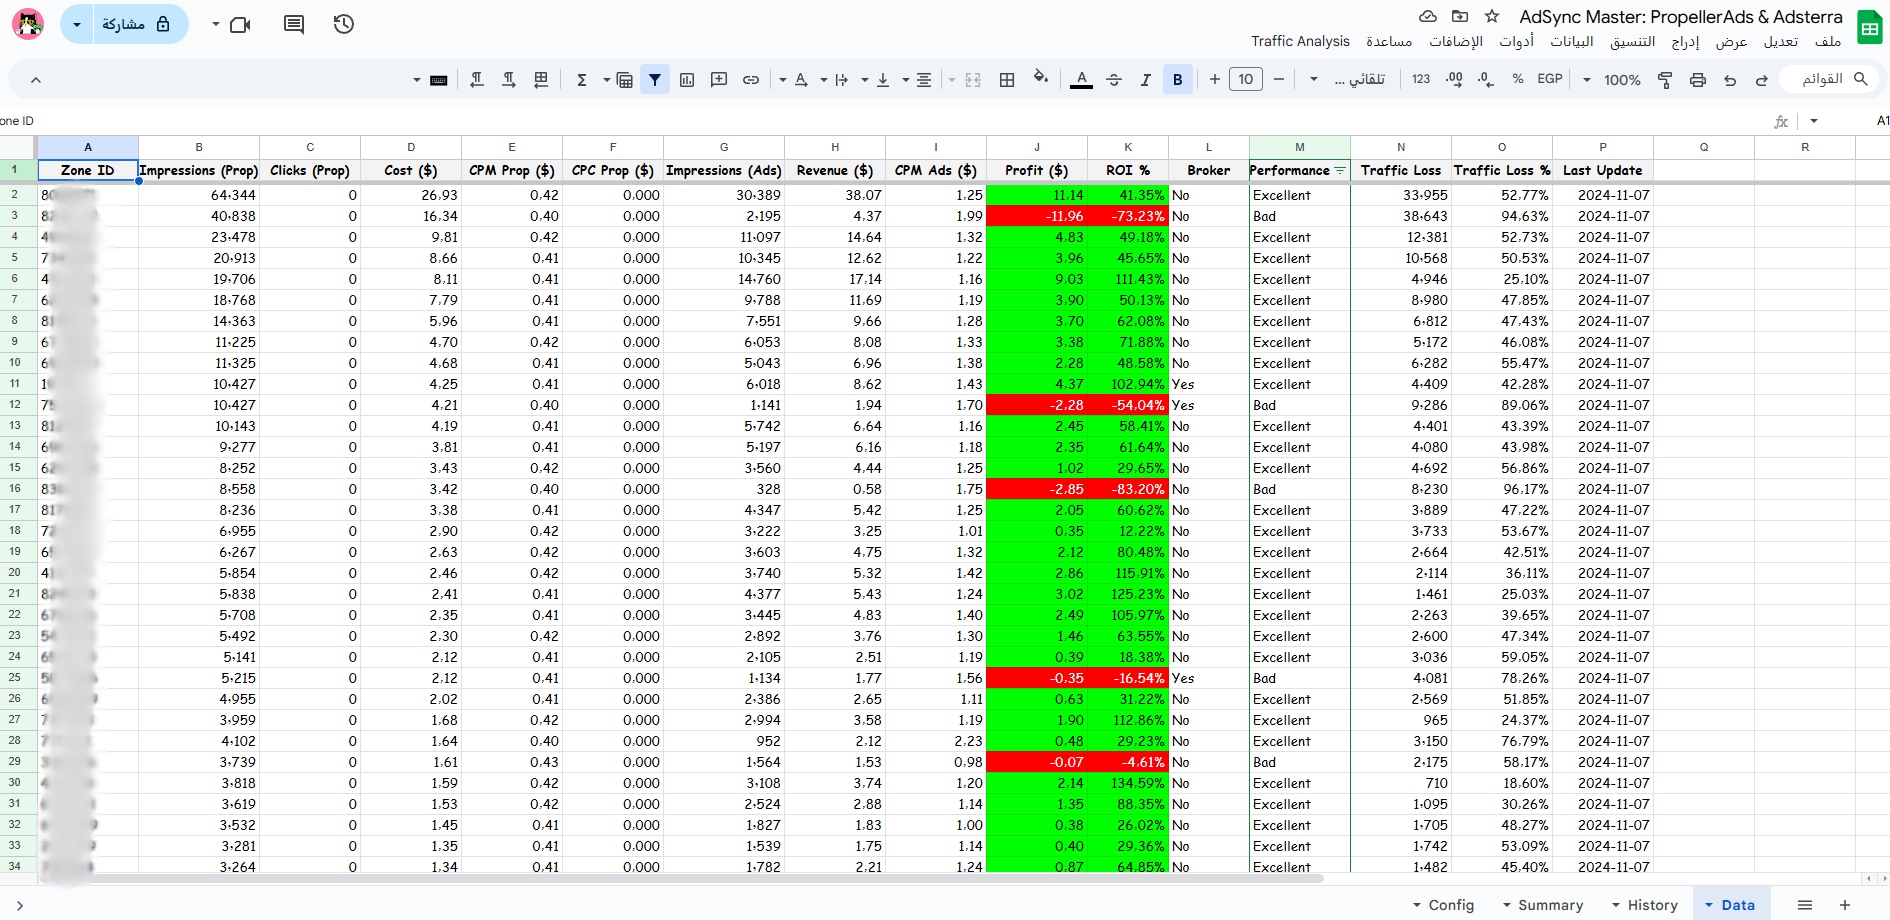The image size is (1890, 920).
Task: Decrease decimal places icon
Action: click(1486, 79)
